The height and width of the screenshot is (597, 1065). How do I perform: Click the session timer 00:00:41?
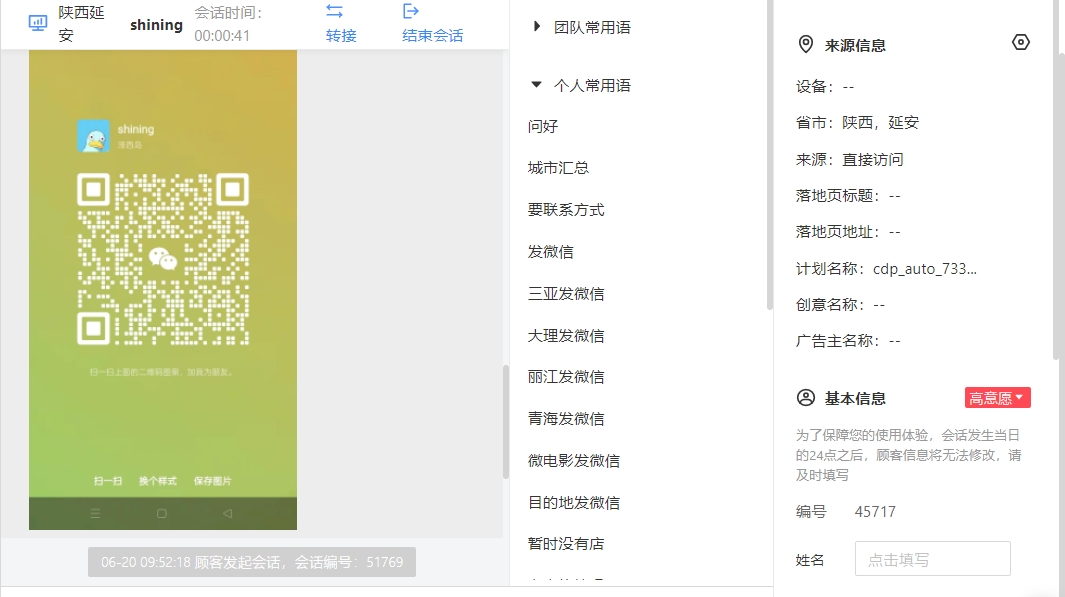tap(222, 36)
